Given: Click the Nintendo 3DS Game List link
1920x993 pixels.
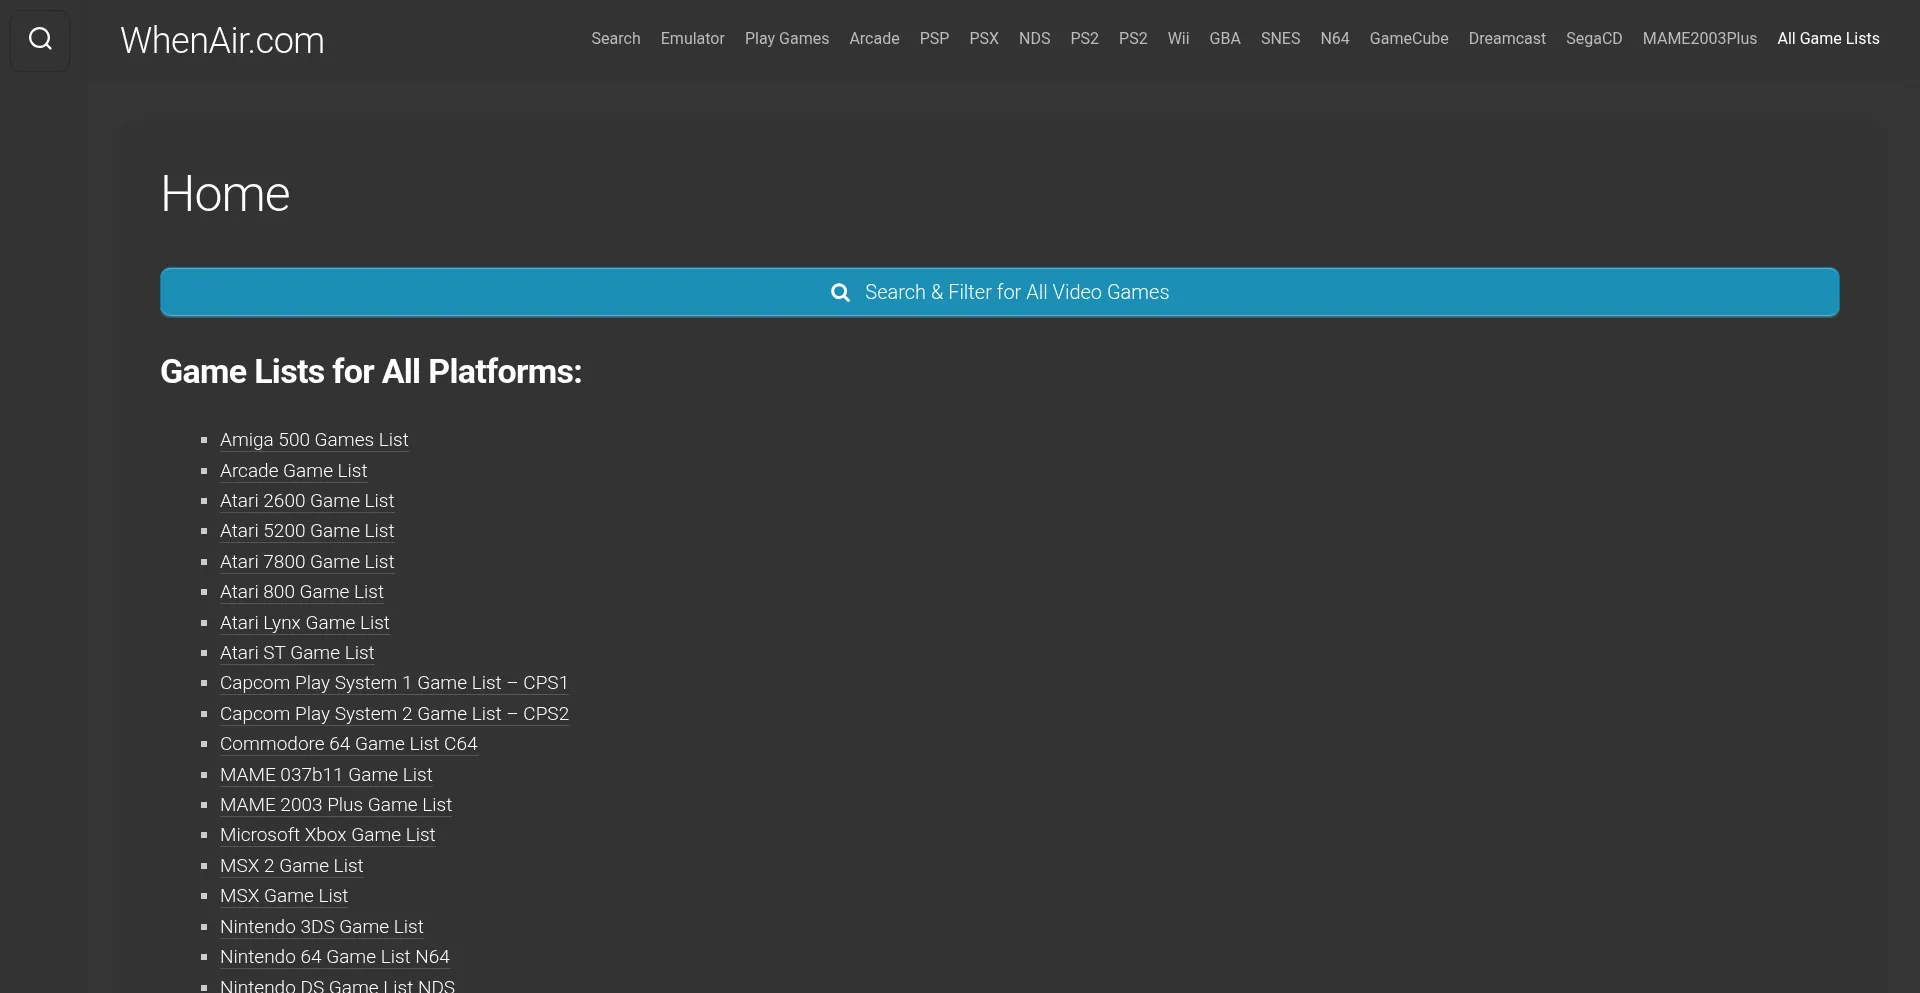Looking at the screenshot, I should coord(321,927).
